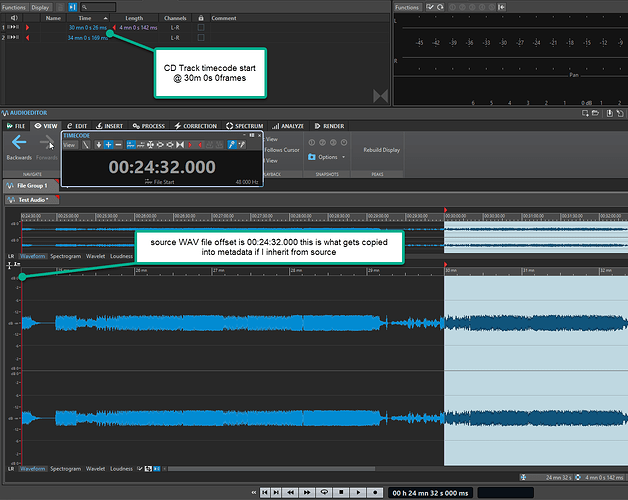628x500 pixels.
Task: Jump to end with transport button
Action: point(276,492)
